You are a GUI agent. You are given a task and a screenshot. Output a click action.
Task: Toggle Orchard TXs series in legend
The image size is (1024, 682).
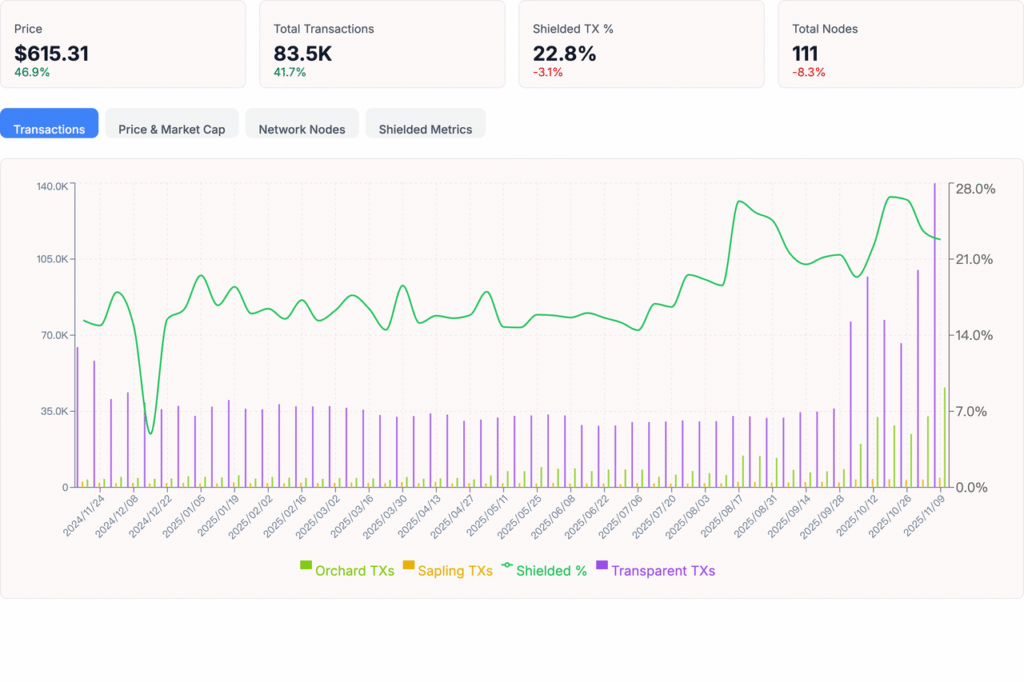pos(354,571)
